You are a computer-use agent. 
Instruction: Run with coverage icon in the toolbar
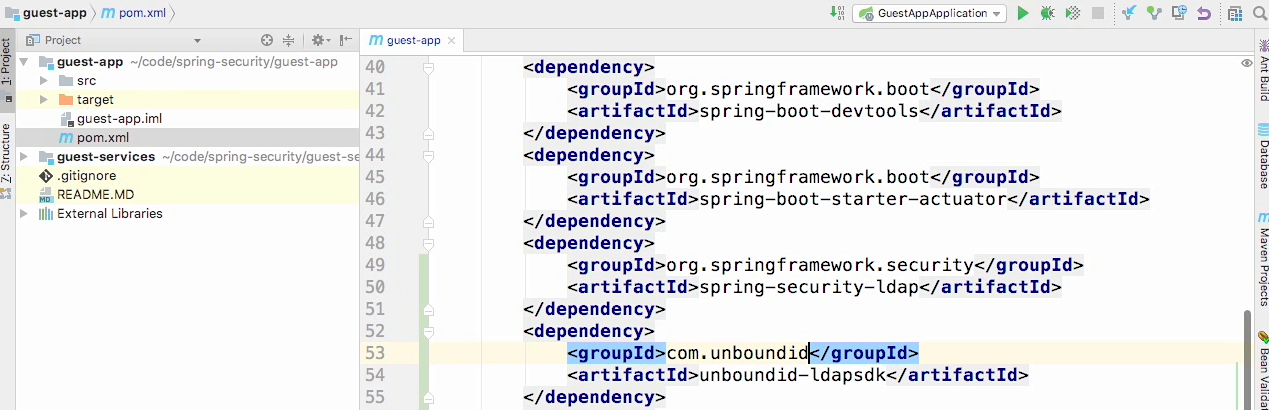1073,14
